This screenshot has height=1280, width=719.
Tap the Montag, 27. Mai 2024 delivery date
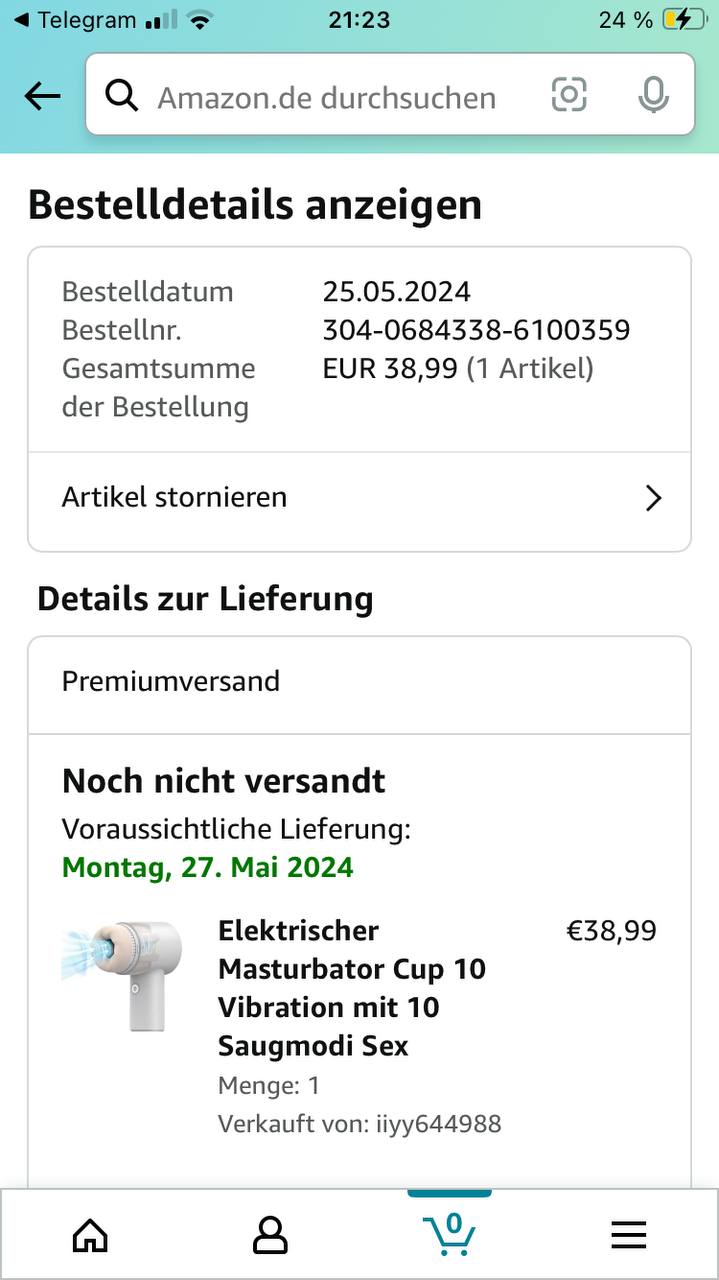point(208,867)
